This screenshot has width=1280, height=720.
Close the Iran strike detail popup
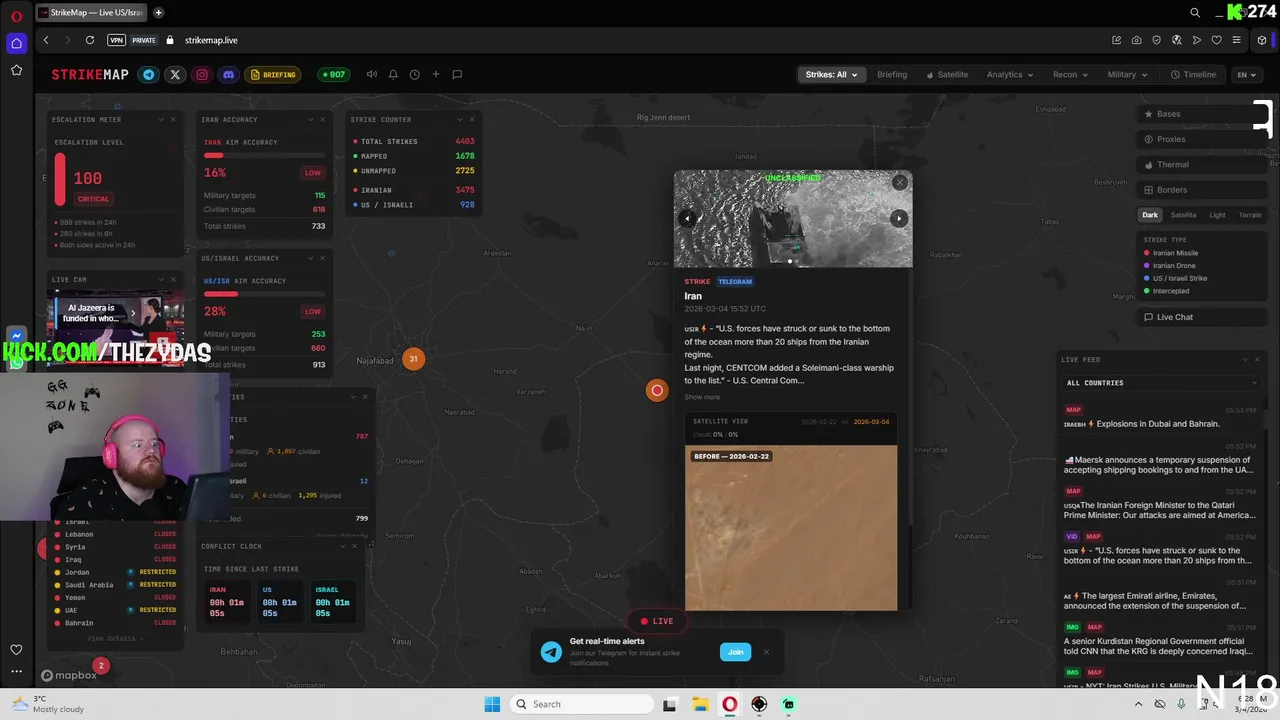point(900,182)
